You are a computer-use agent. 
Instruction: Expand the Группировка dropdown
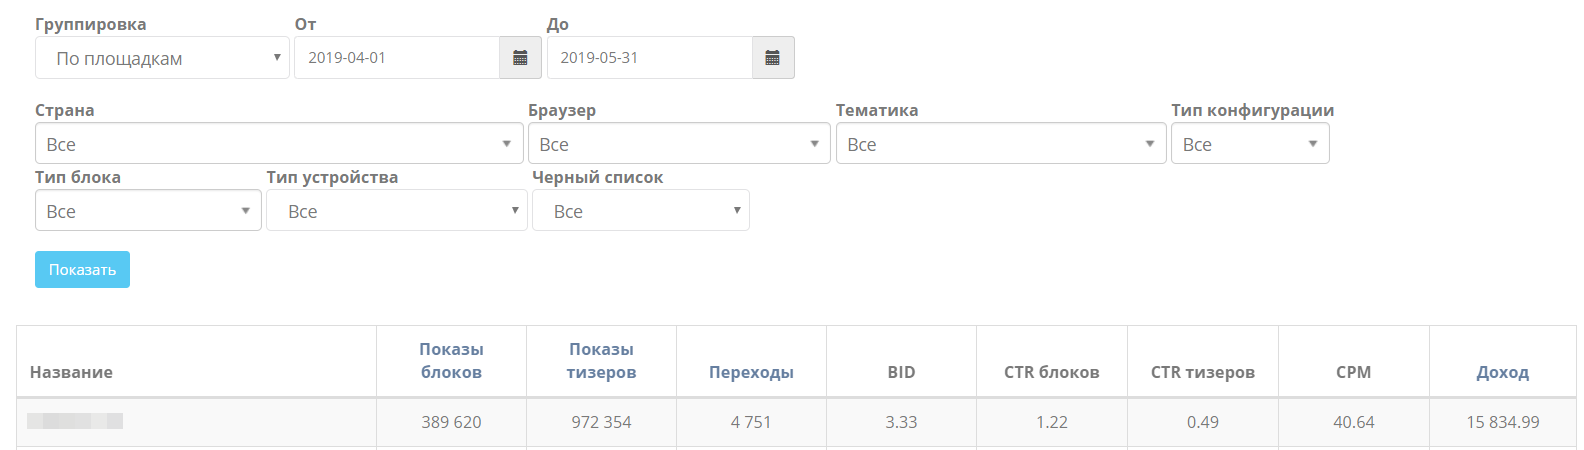162,58
